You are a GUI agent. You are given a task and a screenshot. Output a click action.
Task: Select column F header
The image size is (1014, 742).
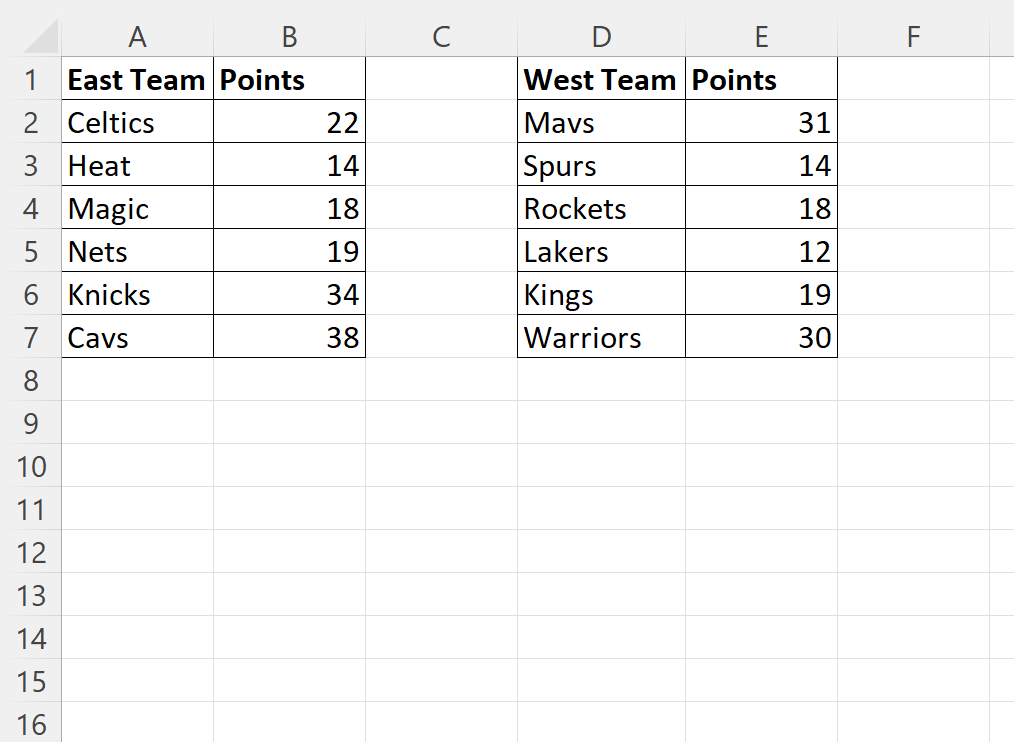point(913,37)
